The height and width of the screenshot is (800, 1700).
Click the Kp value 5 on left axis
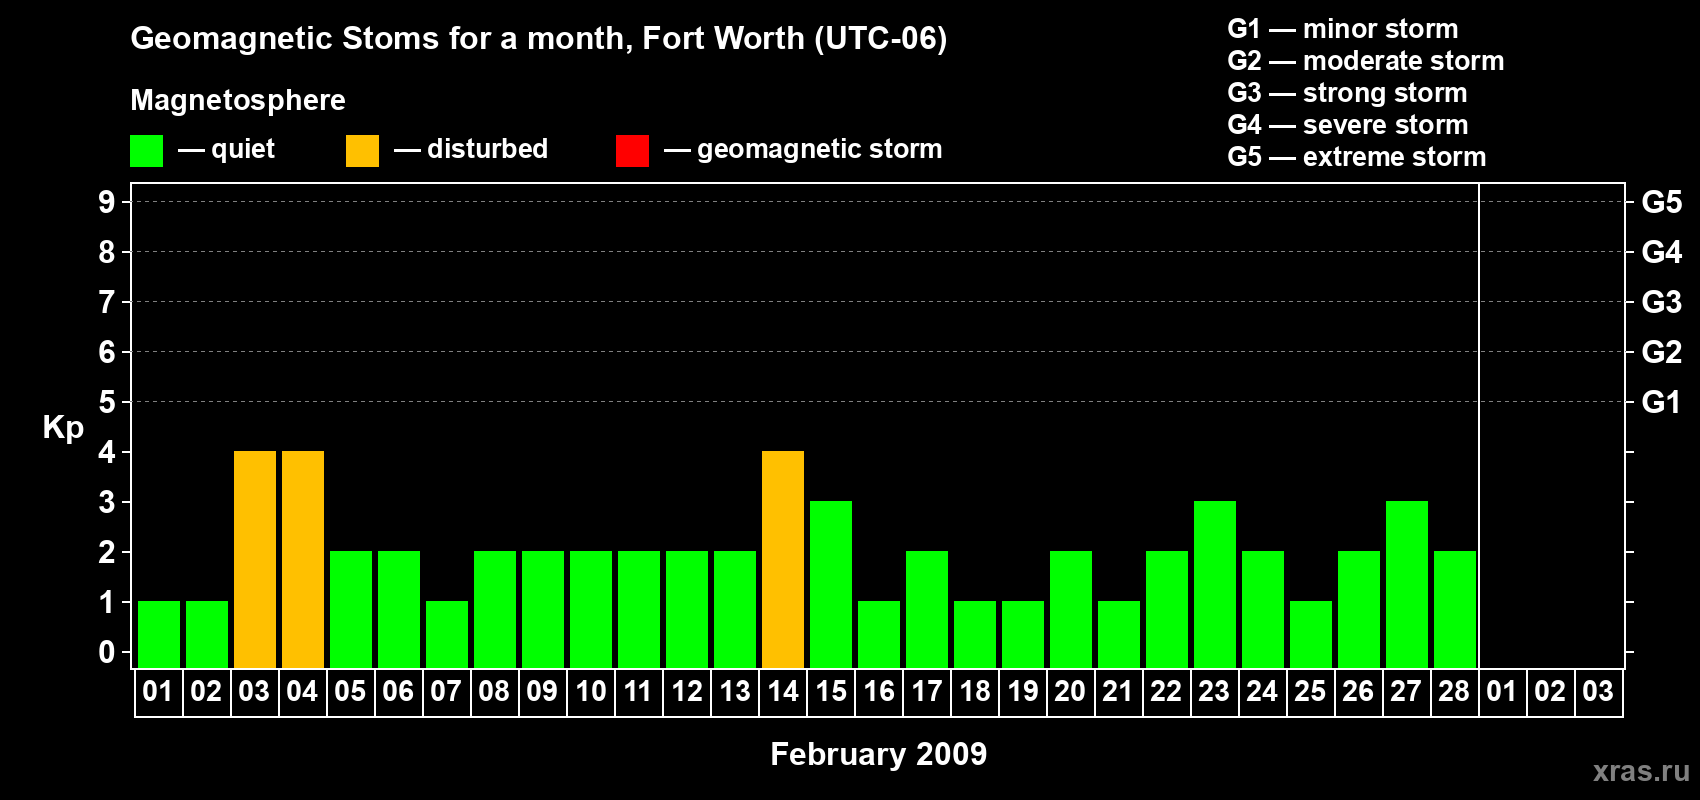(107, 402)
